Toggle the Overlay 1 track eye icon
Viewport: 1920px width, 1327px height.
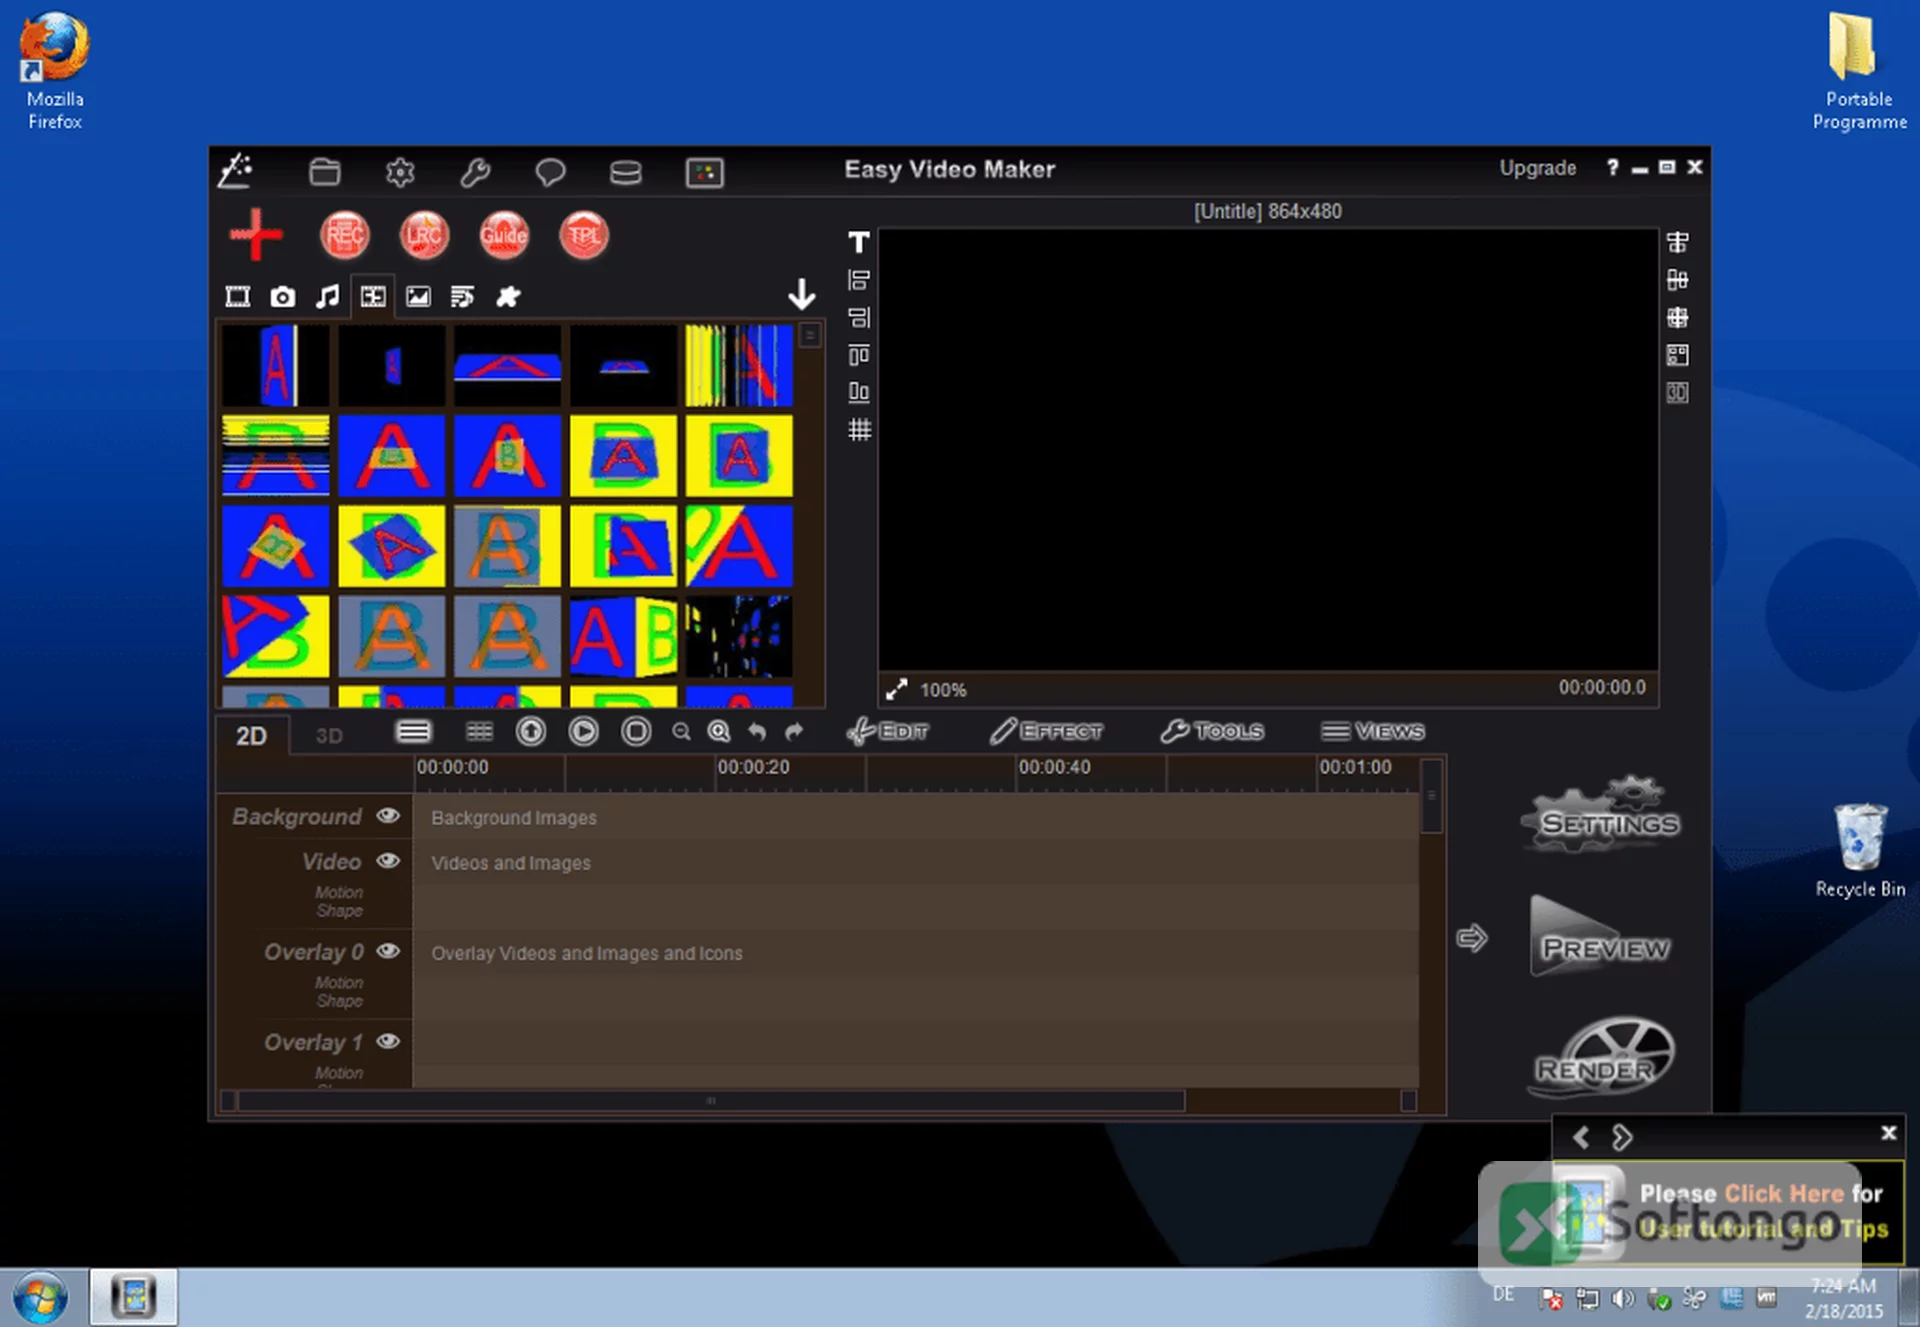point(389,1041)
